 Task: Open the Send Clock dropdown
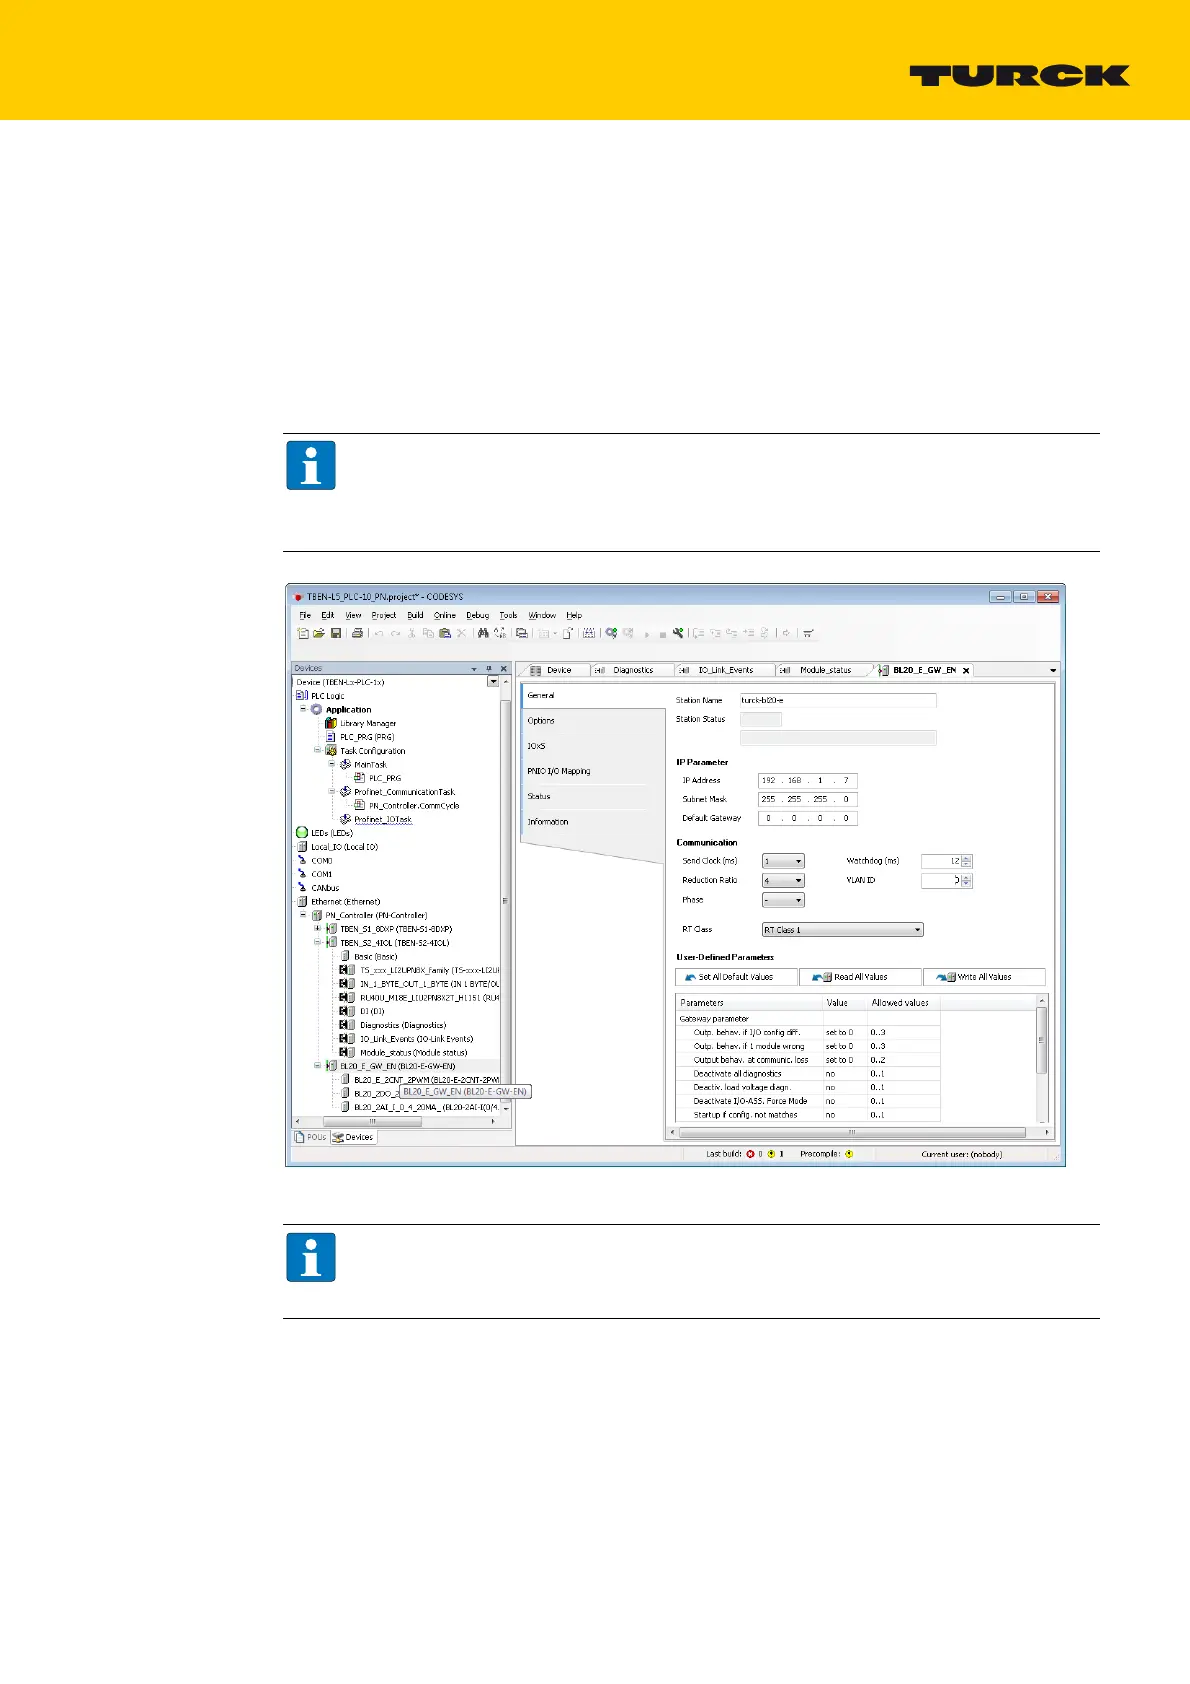tap(783, 861)
